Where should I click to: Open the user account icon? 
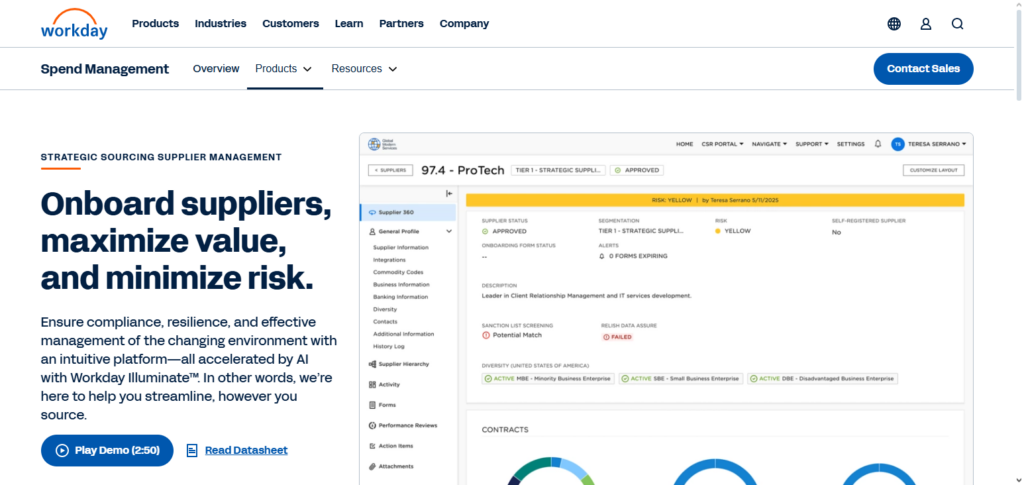925,24
